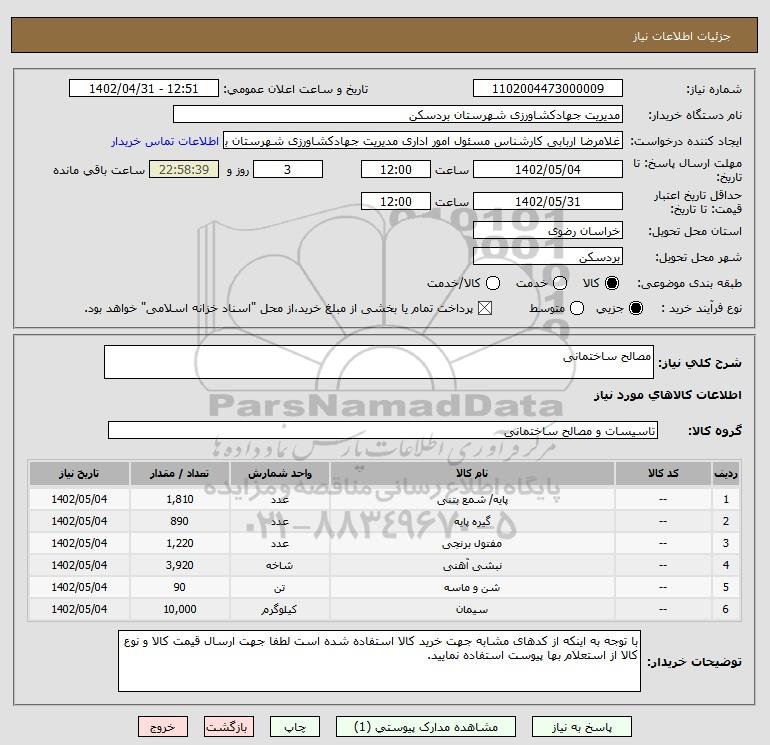Click the price validity date 1402/05/31 field

(548, 202)
